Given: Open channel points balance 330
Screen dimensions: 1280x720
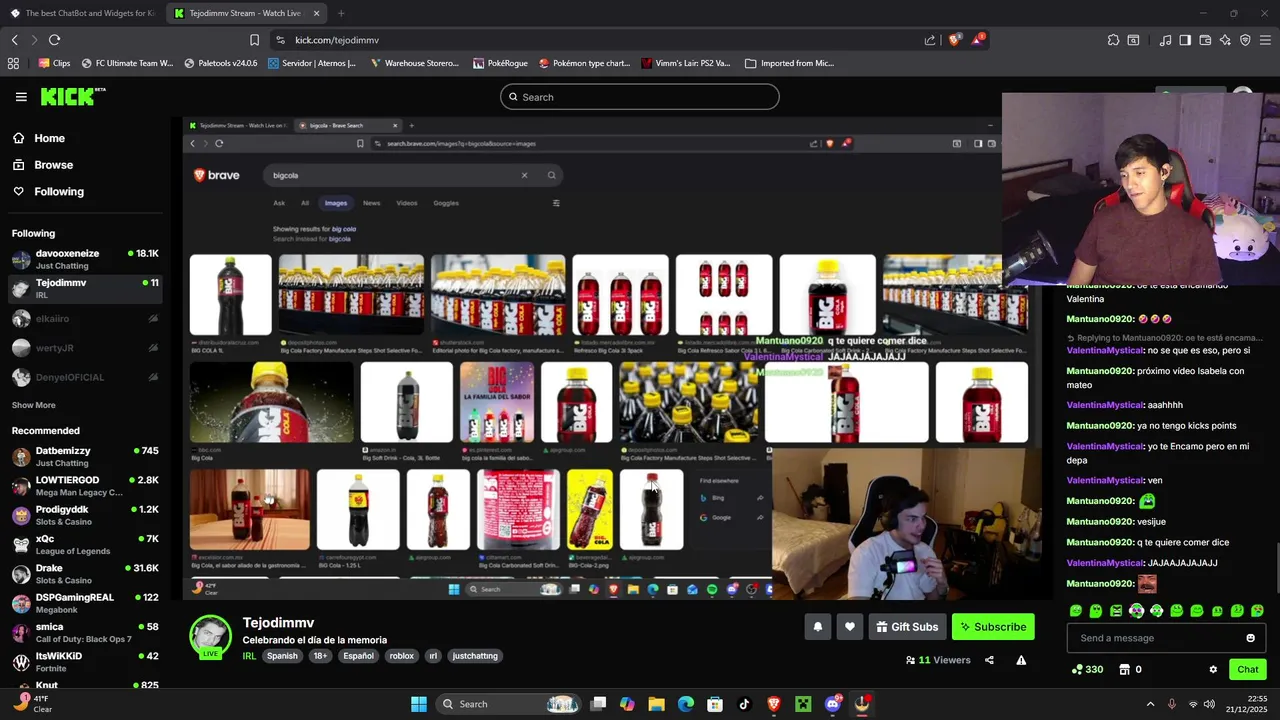Looking at the screenshot, I should (x=1087, y=669).
